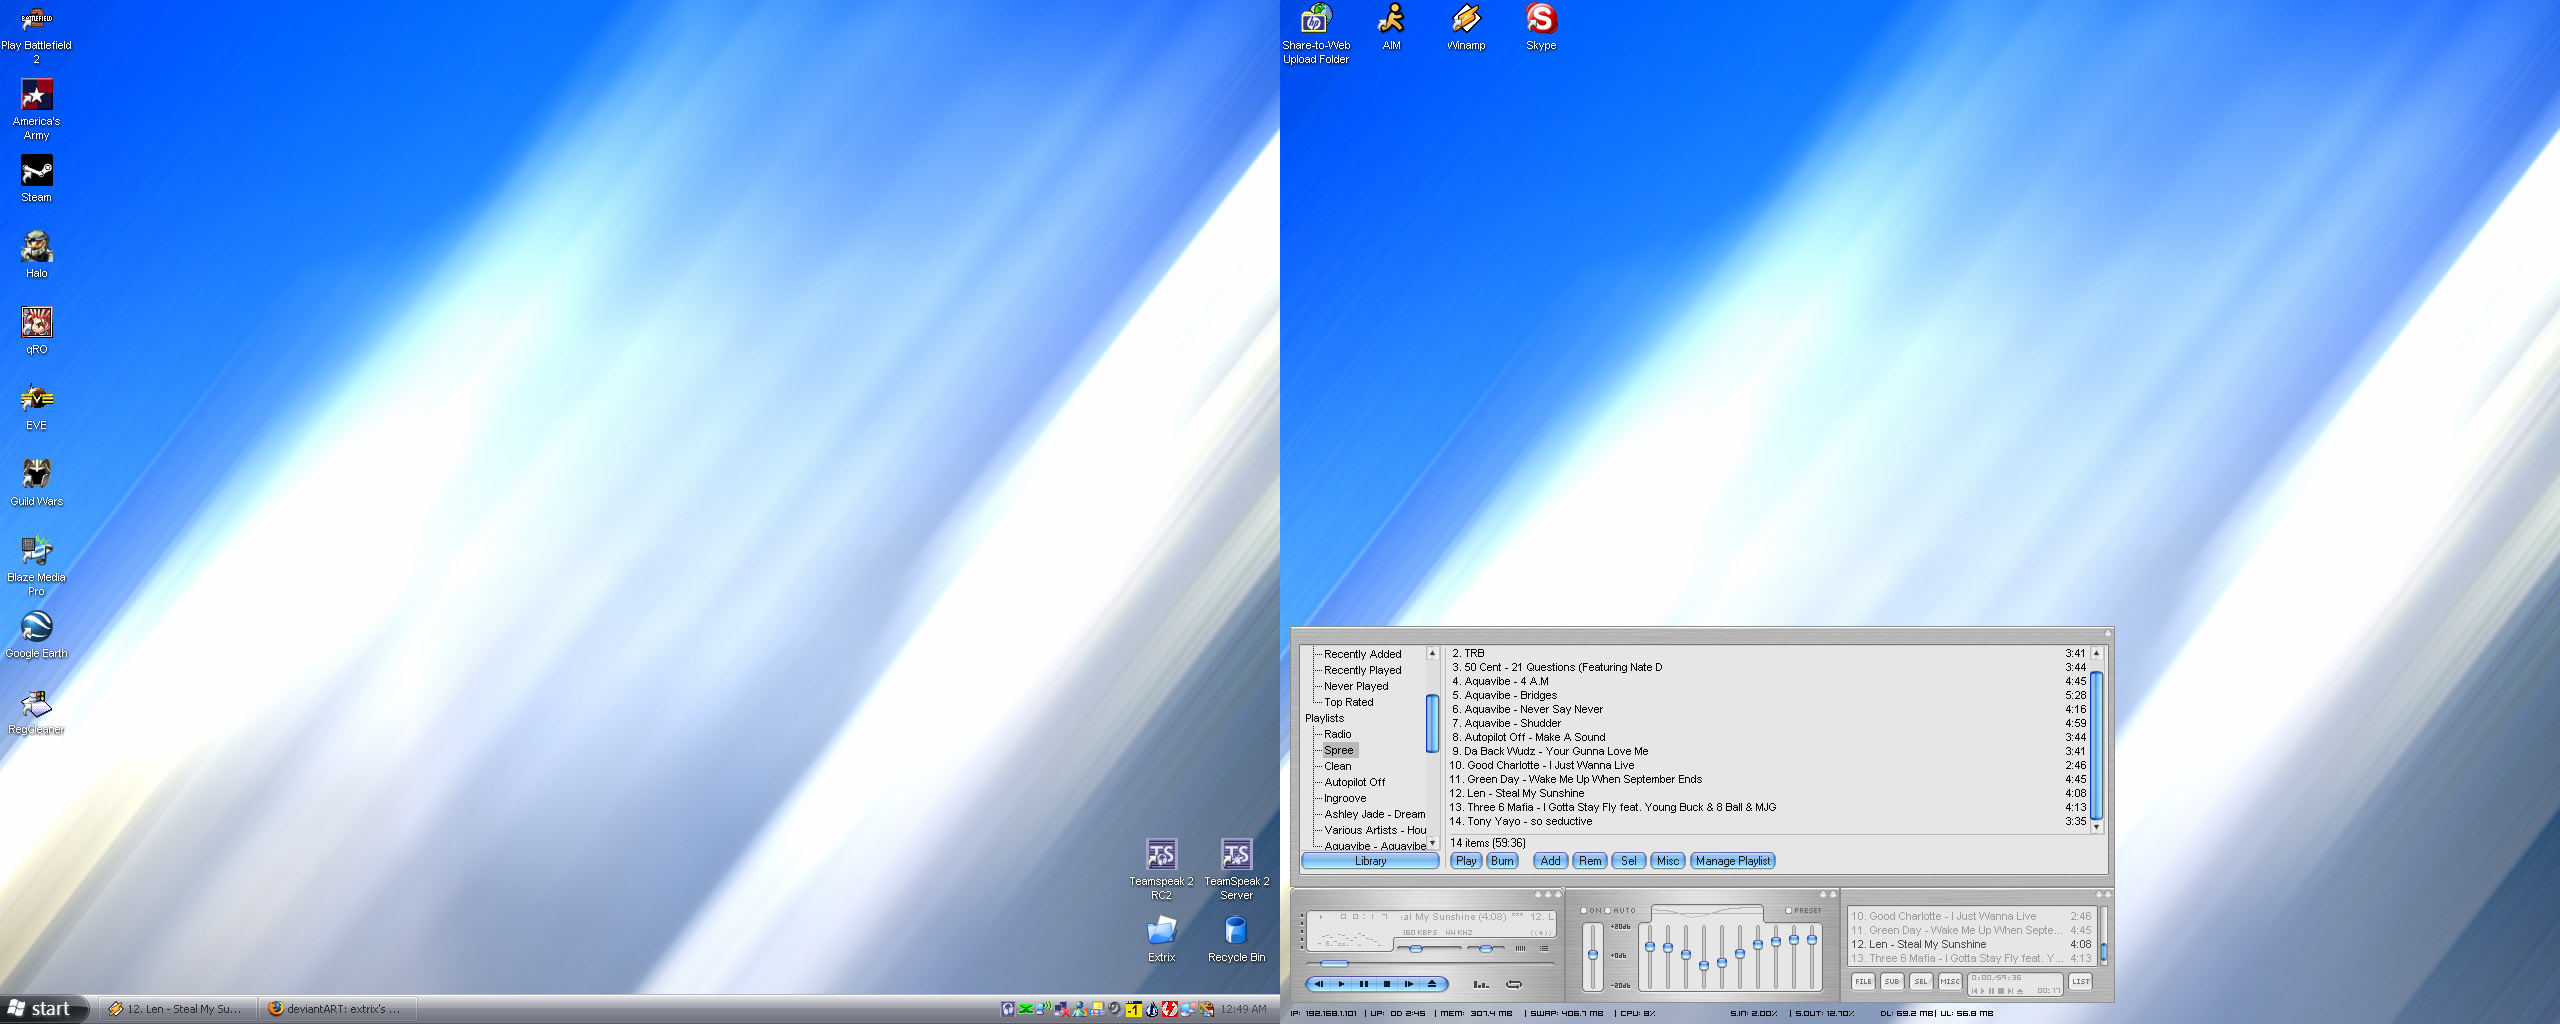
Task: Select Recently Added in library tree
Action: [1363, 654]
